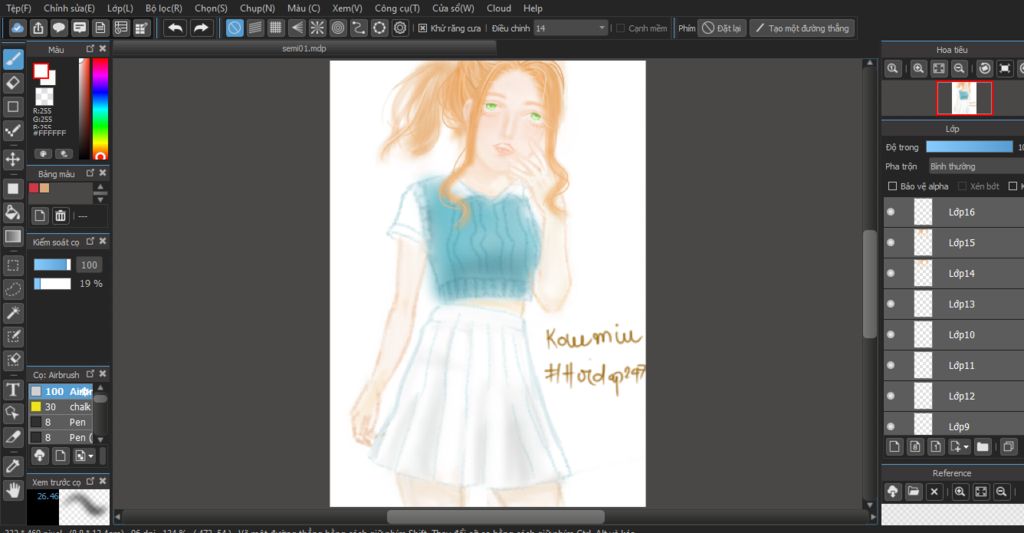Click the Redo arrow in the toolbar
Viewport: 1024px width, 533px height.
point(201,28)
